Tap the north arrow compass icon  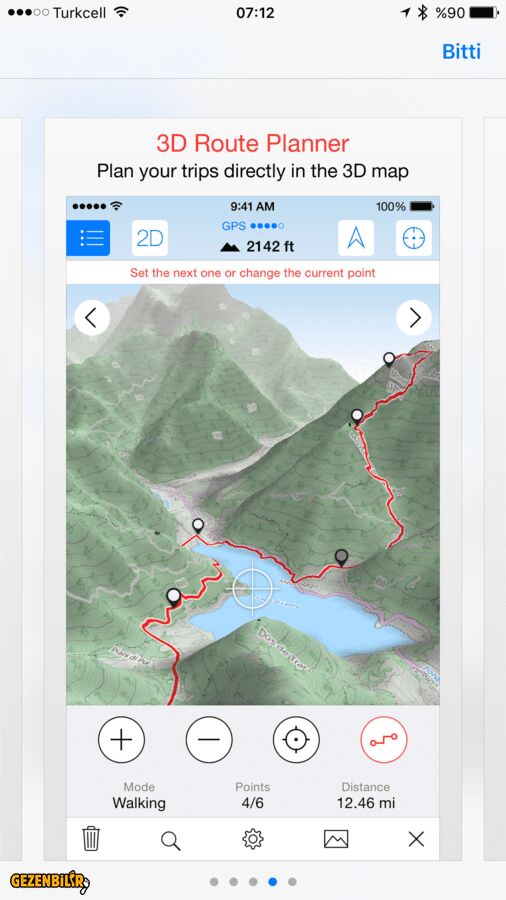[x=356, y=238]
